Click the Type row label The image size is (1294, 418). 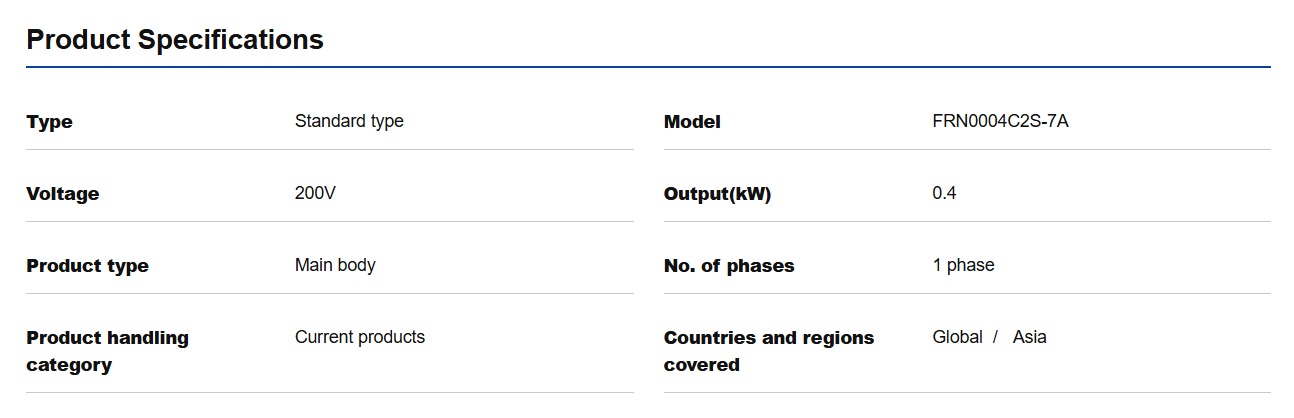tap(49, 122)
